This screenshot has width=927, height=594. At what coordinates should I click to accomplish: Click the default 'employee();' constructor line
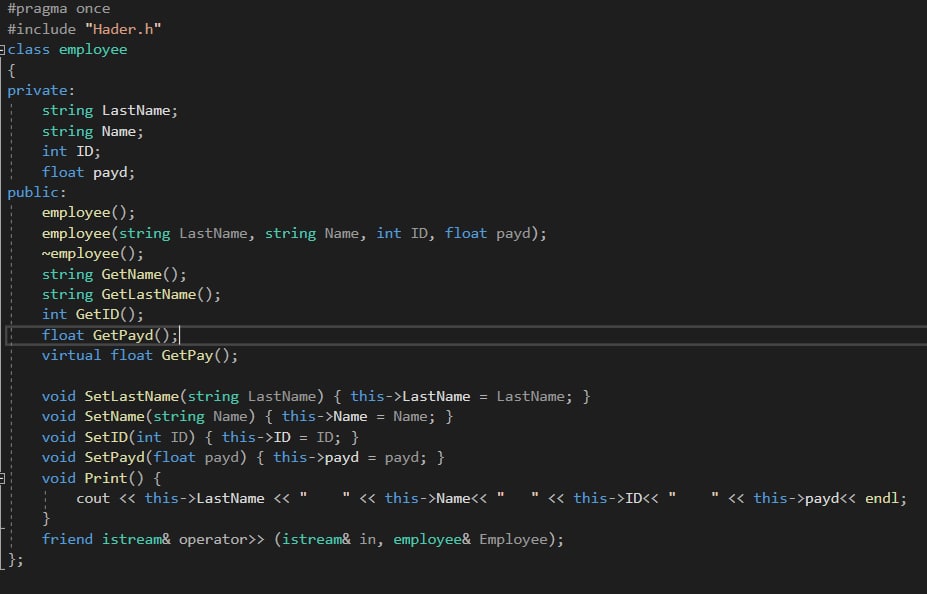pos(88,213)
